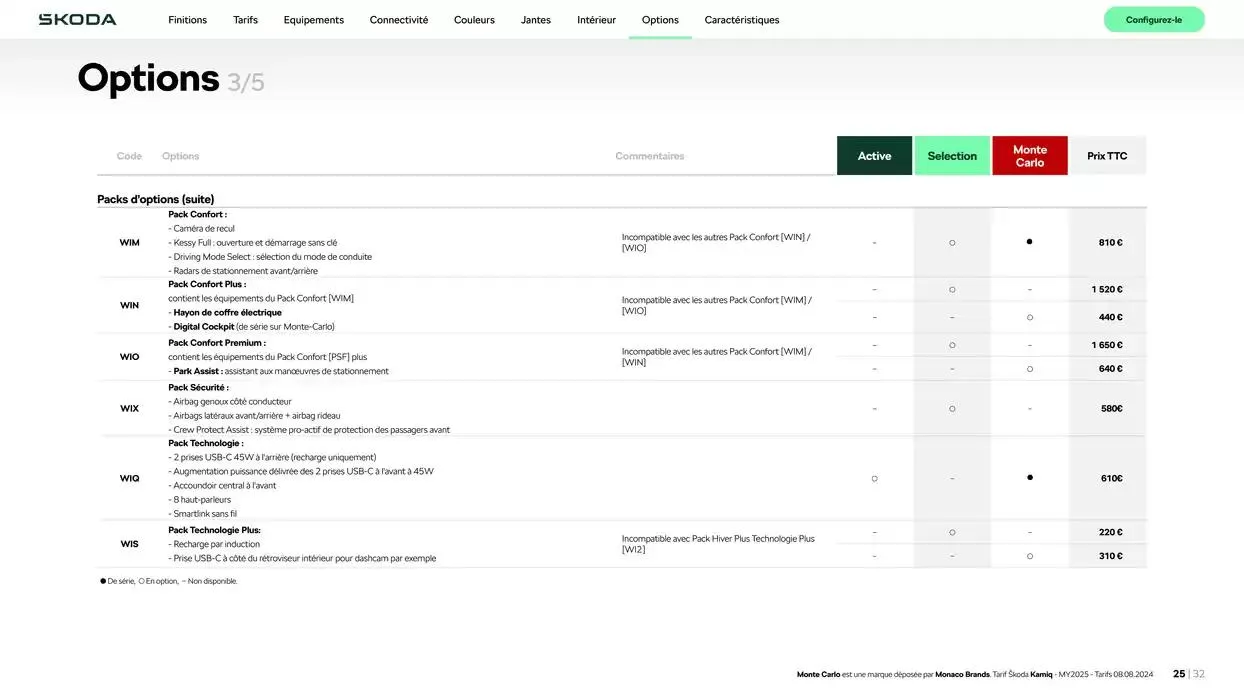Select the Couleurs tab
This screenshot has height=700, width=1244.
(474, 20)
